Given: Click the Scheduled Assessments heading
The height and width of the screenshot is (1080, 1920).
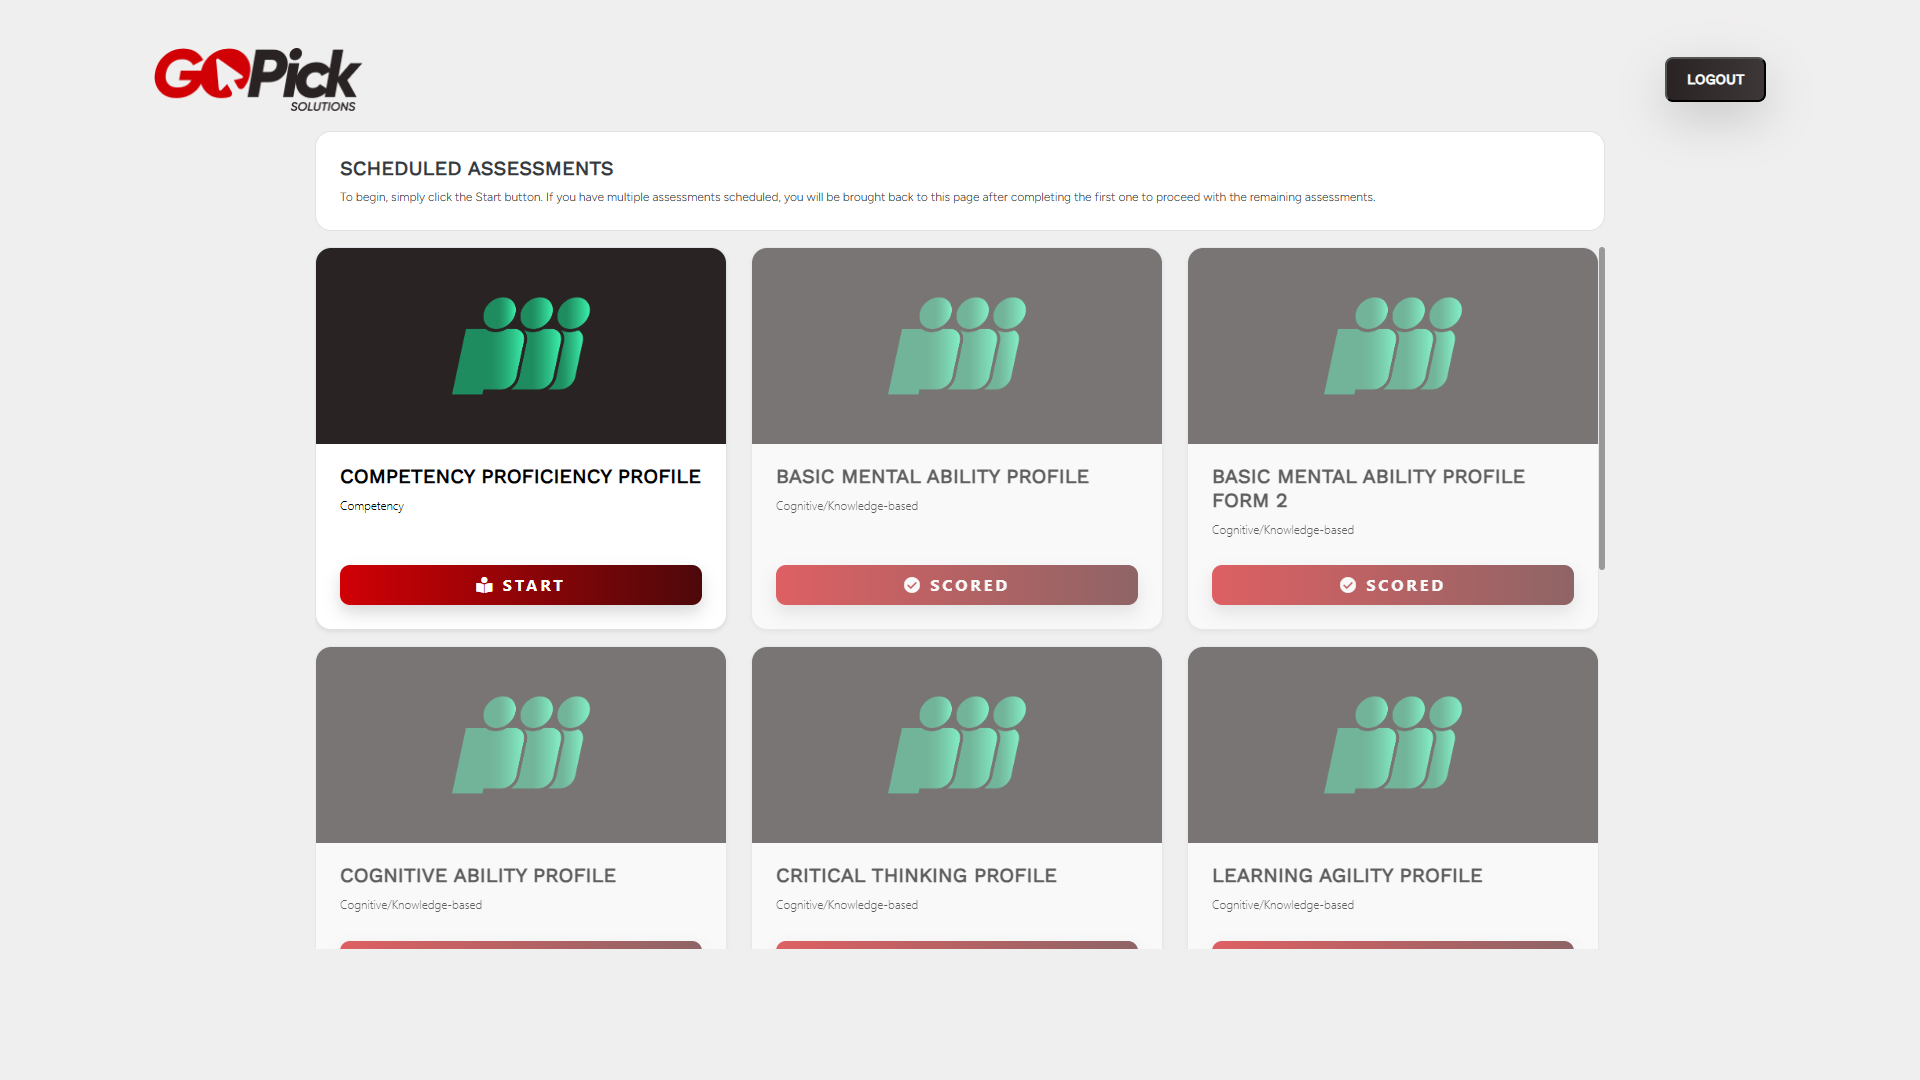Looking at the screenshot, I should [476, 169].
